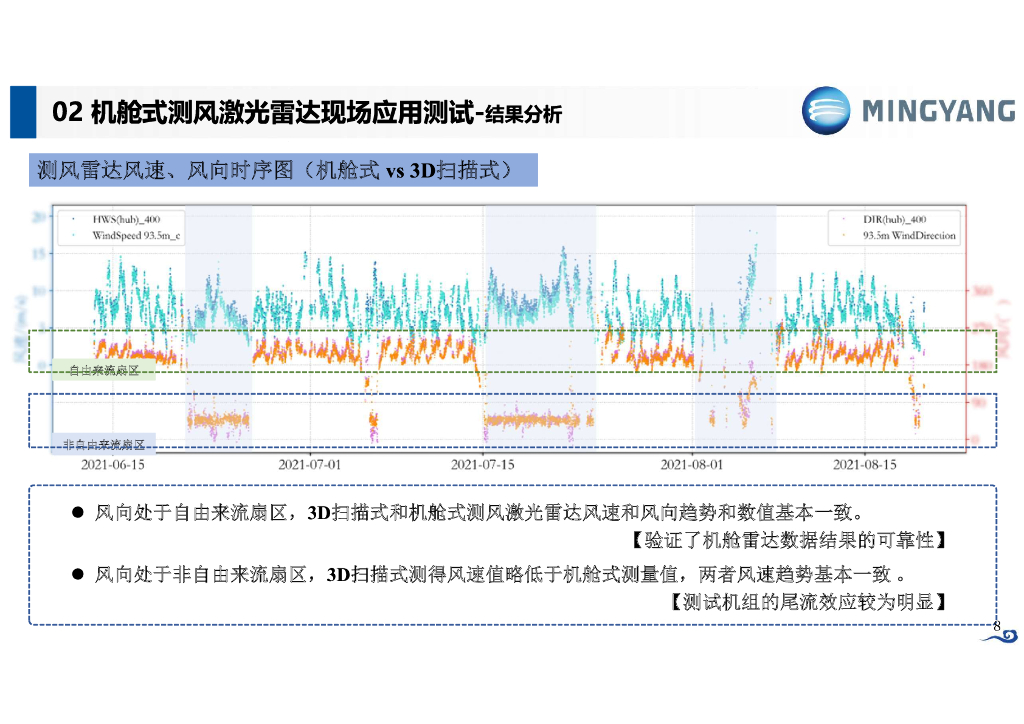
Task: Click the 93.5m WindDirection legend marker
Action: 843,234
